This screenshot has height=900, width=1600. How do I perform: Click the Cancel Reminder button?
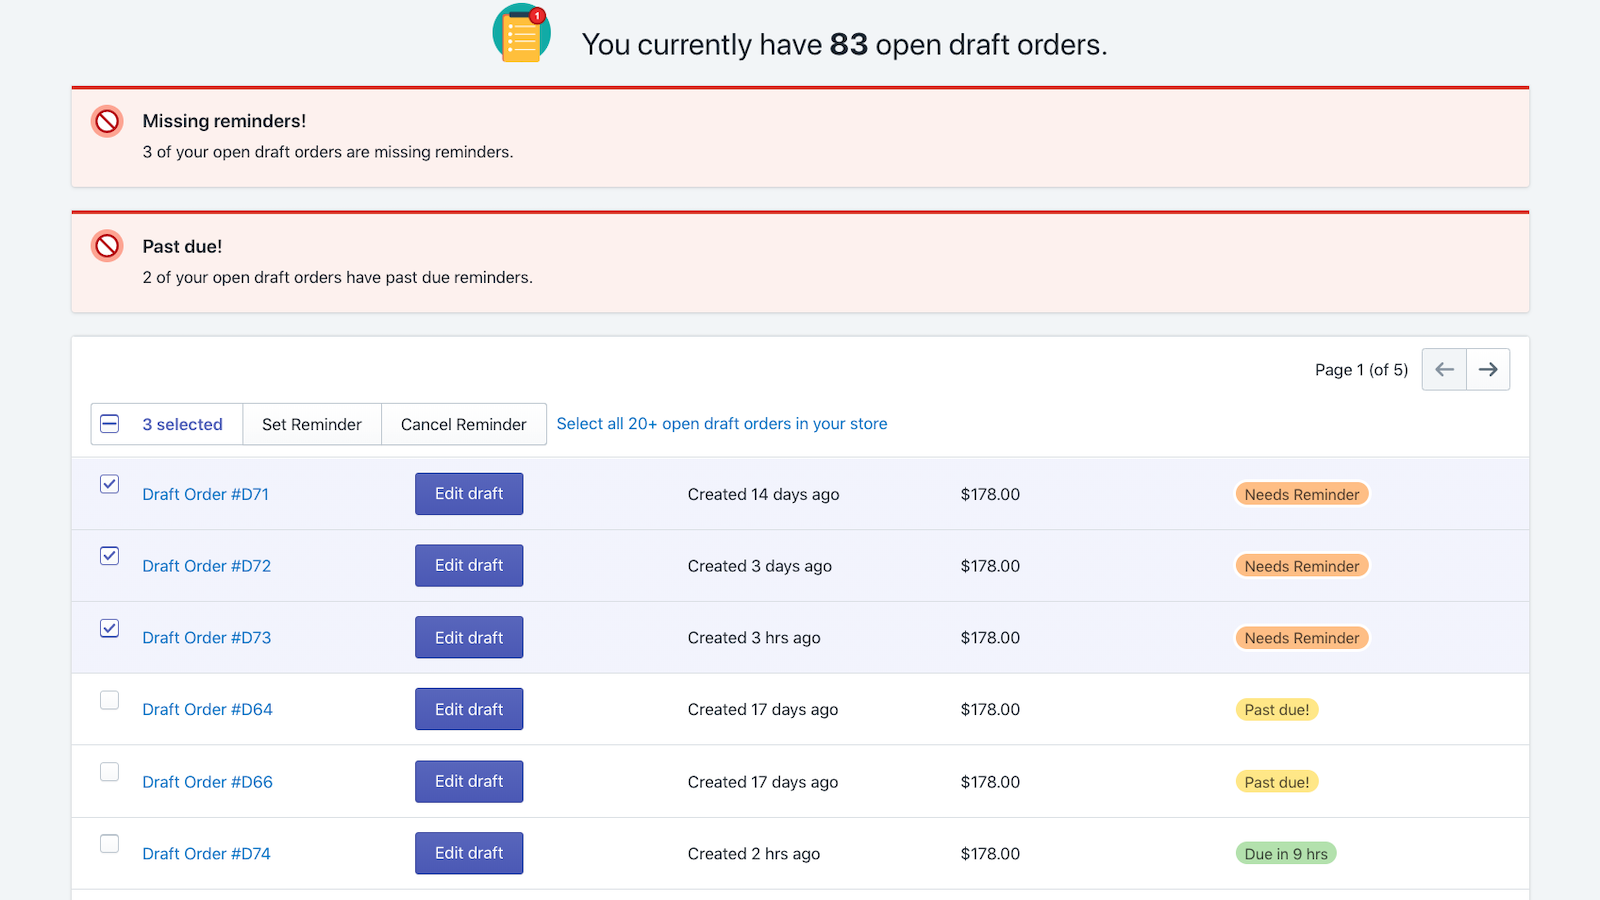coord(463,424)
